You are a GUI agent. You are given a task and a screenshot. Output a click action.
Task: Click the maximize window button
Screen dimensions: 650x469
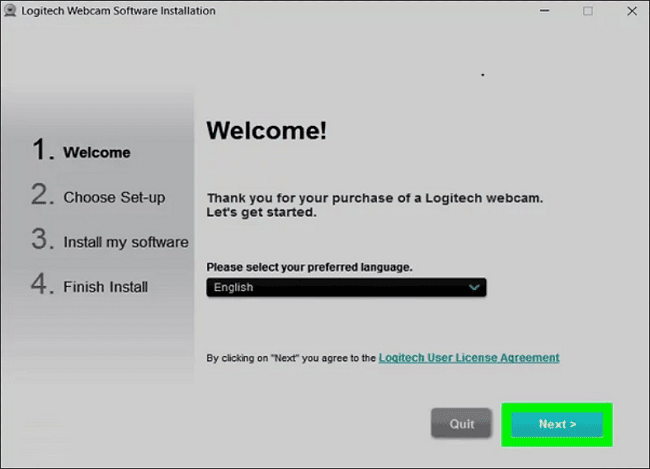point(587,11)
